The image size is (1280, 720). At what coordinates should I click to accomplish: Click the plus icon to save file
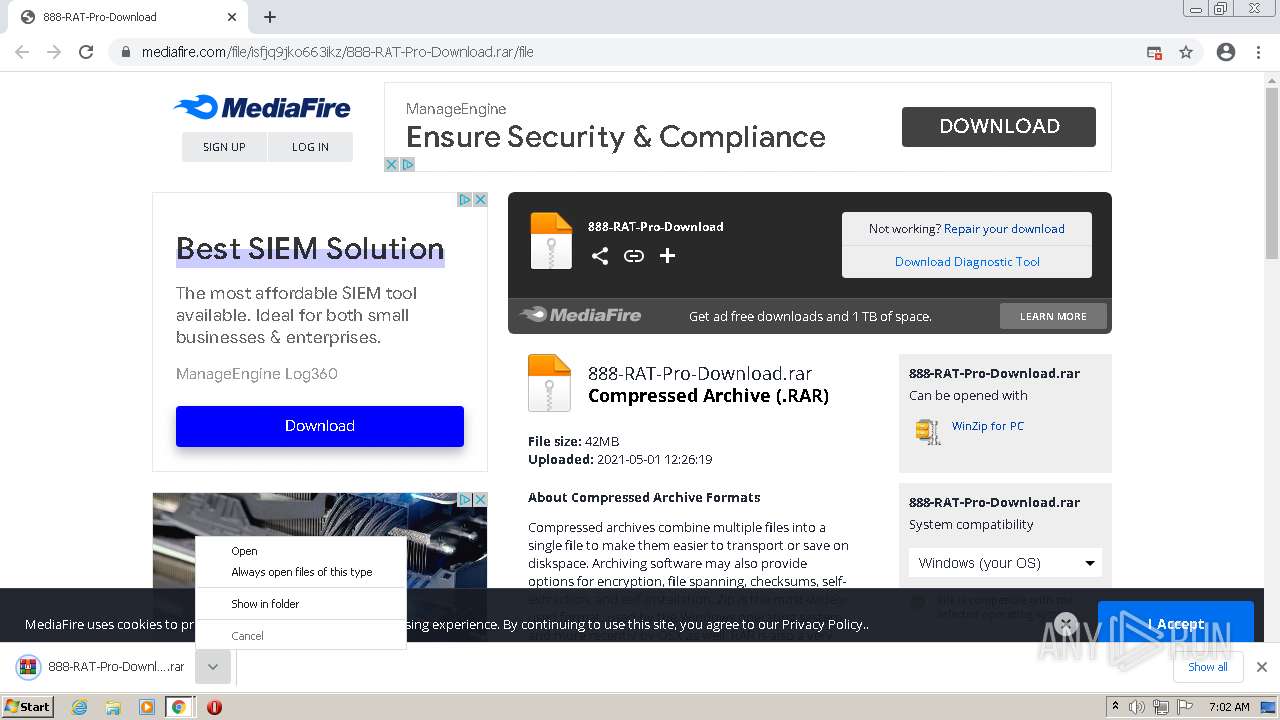tap(667, 256)
